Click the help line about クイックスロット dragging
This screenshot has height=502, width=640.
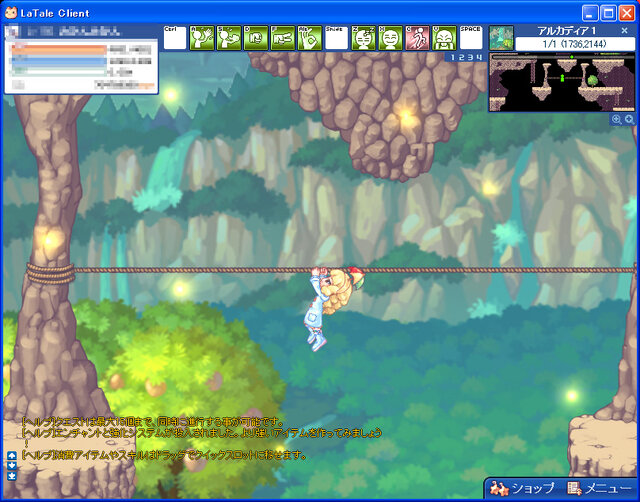point(164,455)
